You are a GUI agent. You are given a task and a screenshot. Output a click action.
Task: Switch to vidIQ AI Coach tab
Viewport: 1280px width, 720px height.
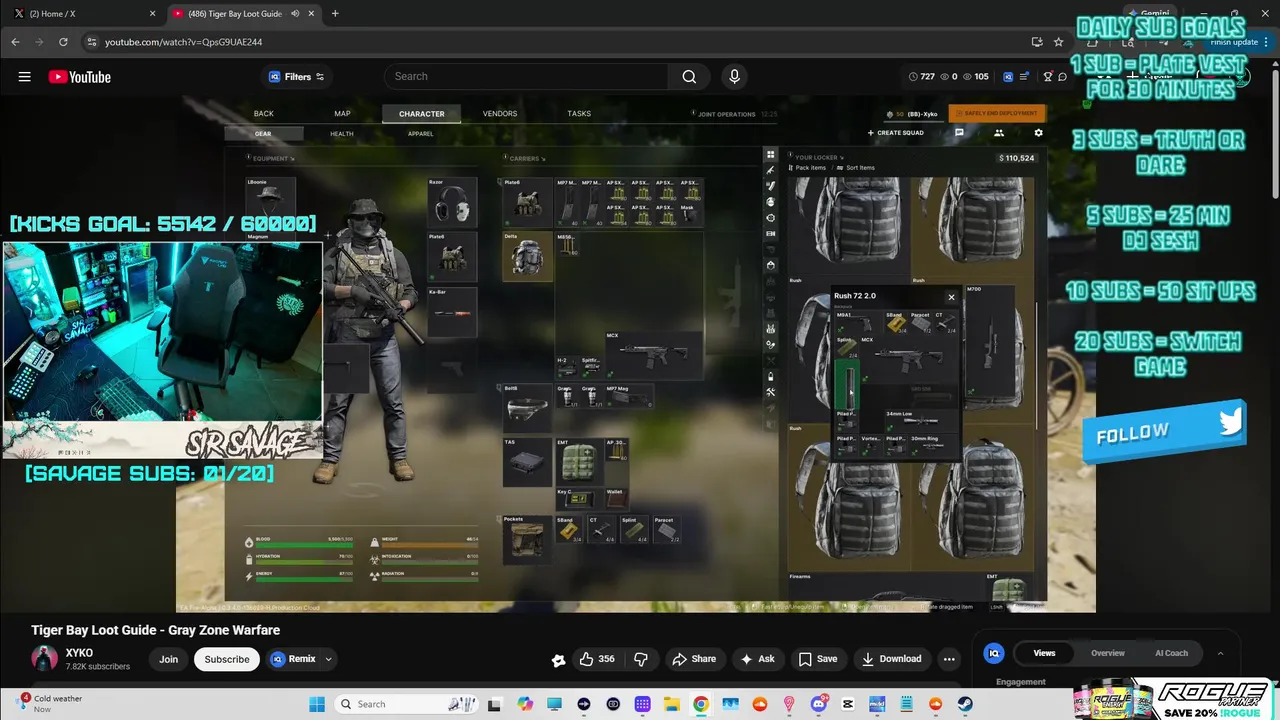1172,653
